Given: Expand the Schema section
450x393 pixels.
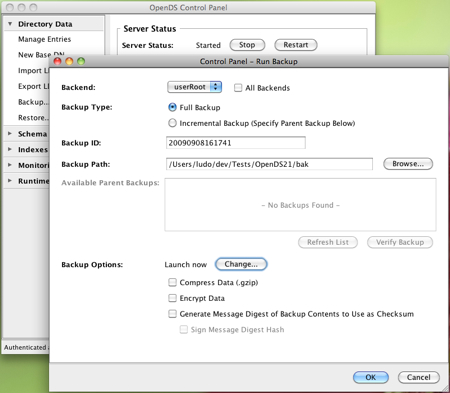Looking at the screenshot, I should click(10, 134).
